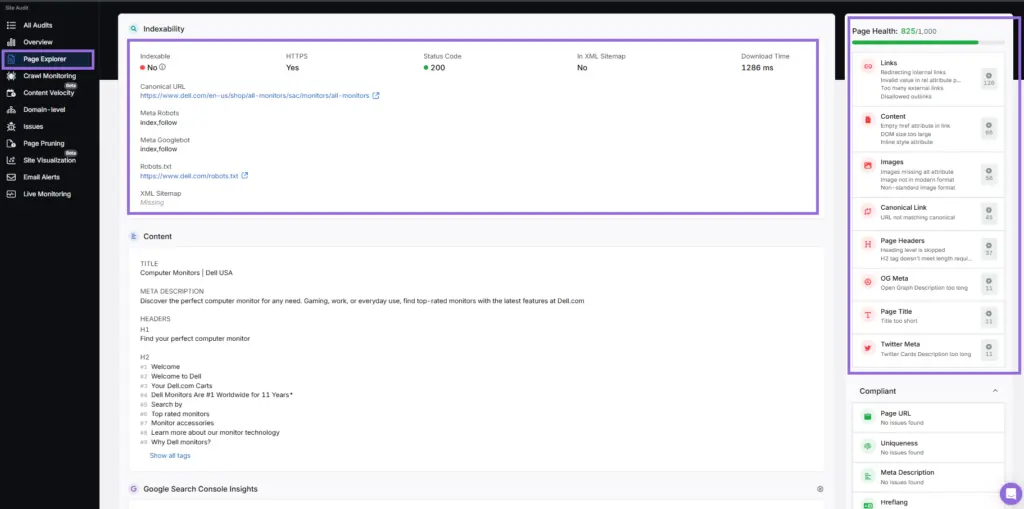Click 'Heading level is skipped' issue text
The height and width of the screenshot is (509, 1024).
(x=910, y=250)
